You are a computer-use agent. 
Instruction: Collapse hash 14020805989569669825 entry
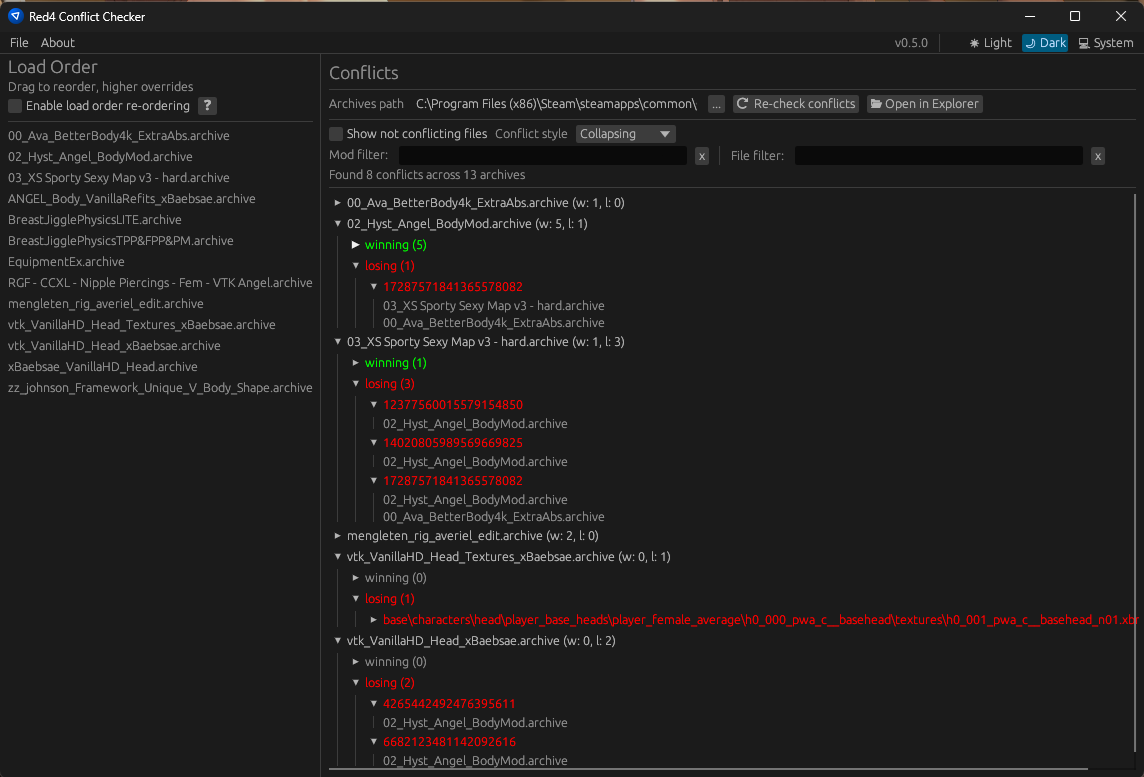tap(374, 443)
